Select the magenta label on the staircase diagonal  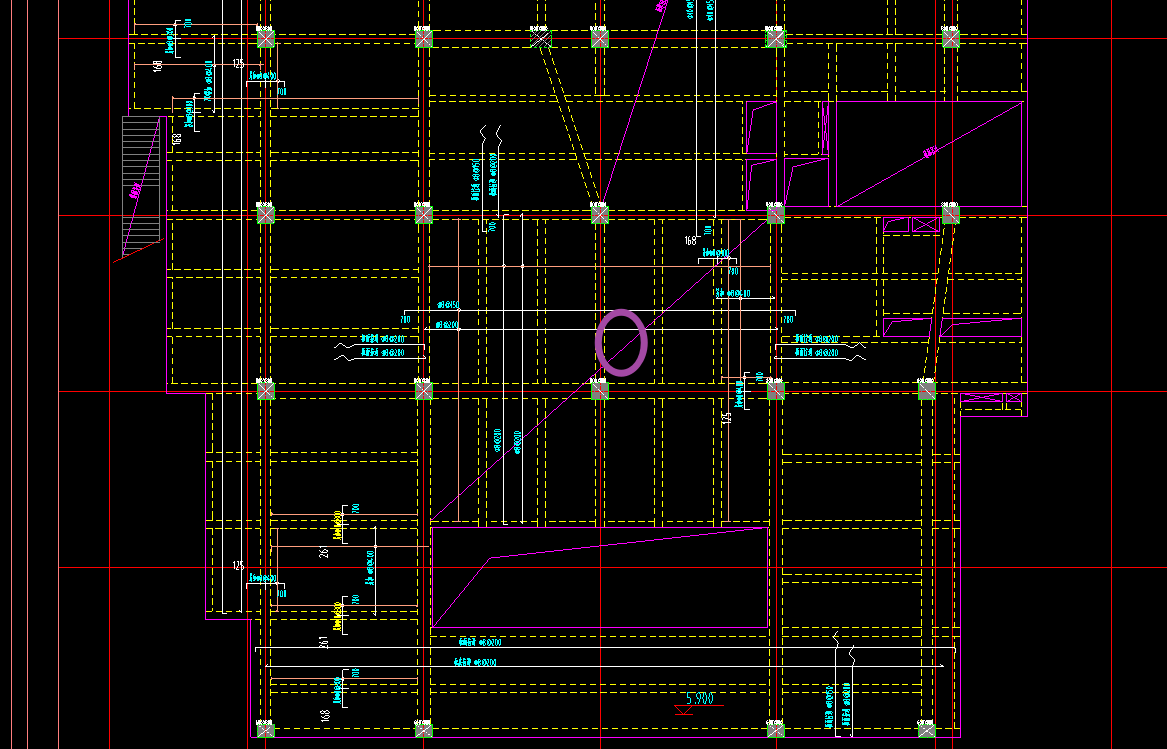[x=135, y=191]
